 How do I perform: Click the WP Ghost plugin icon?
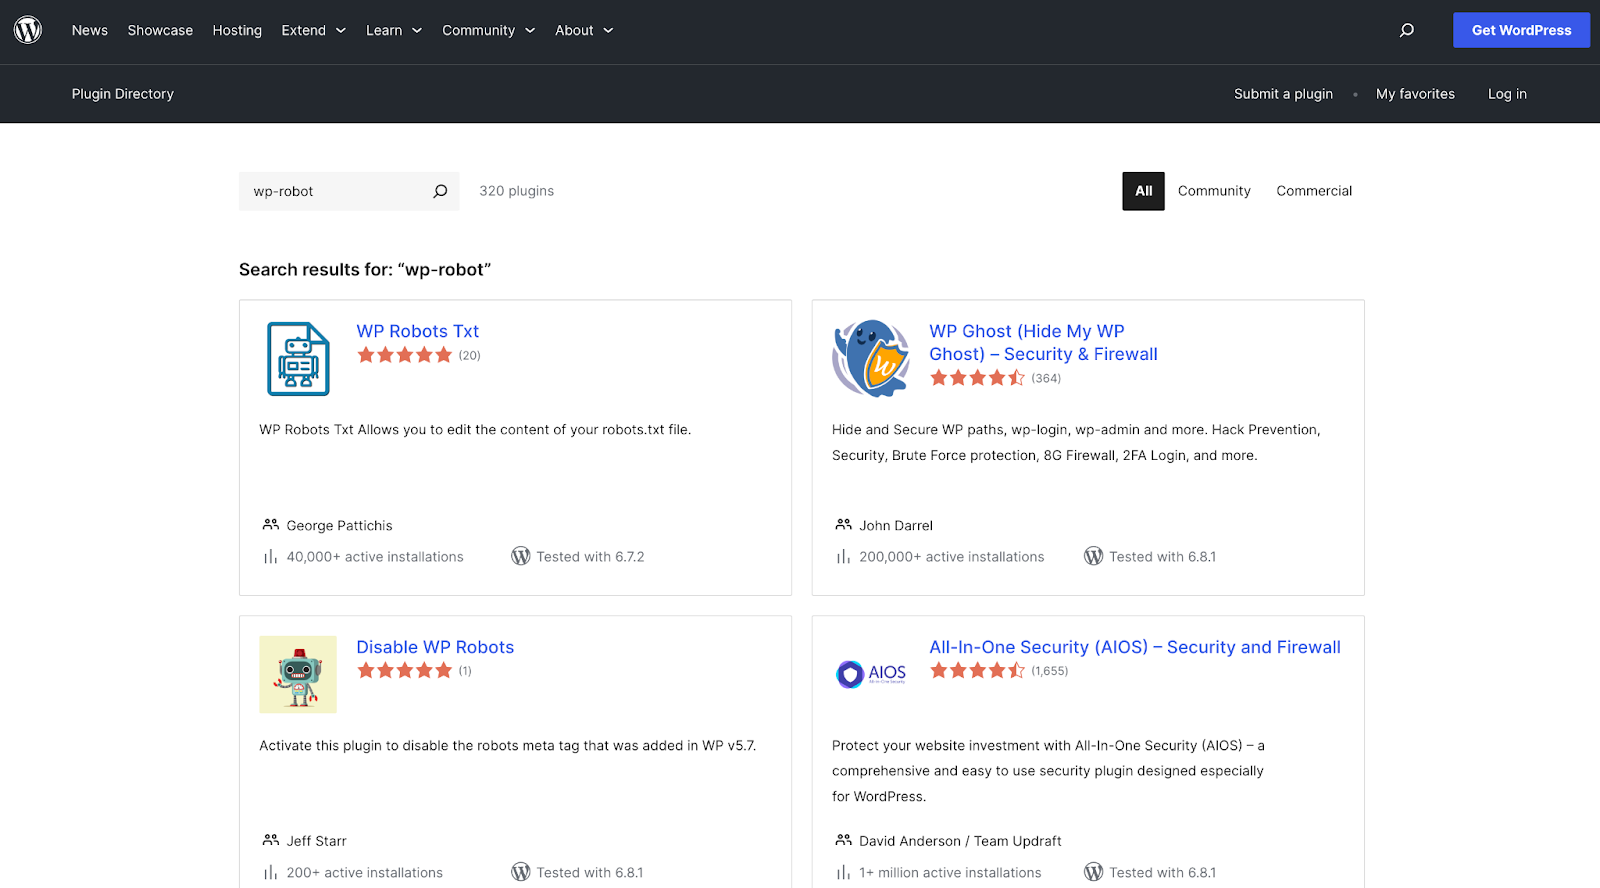(871, 359)
